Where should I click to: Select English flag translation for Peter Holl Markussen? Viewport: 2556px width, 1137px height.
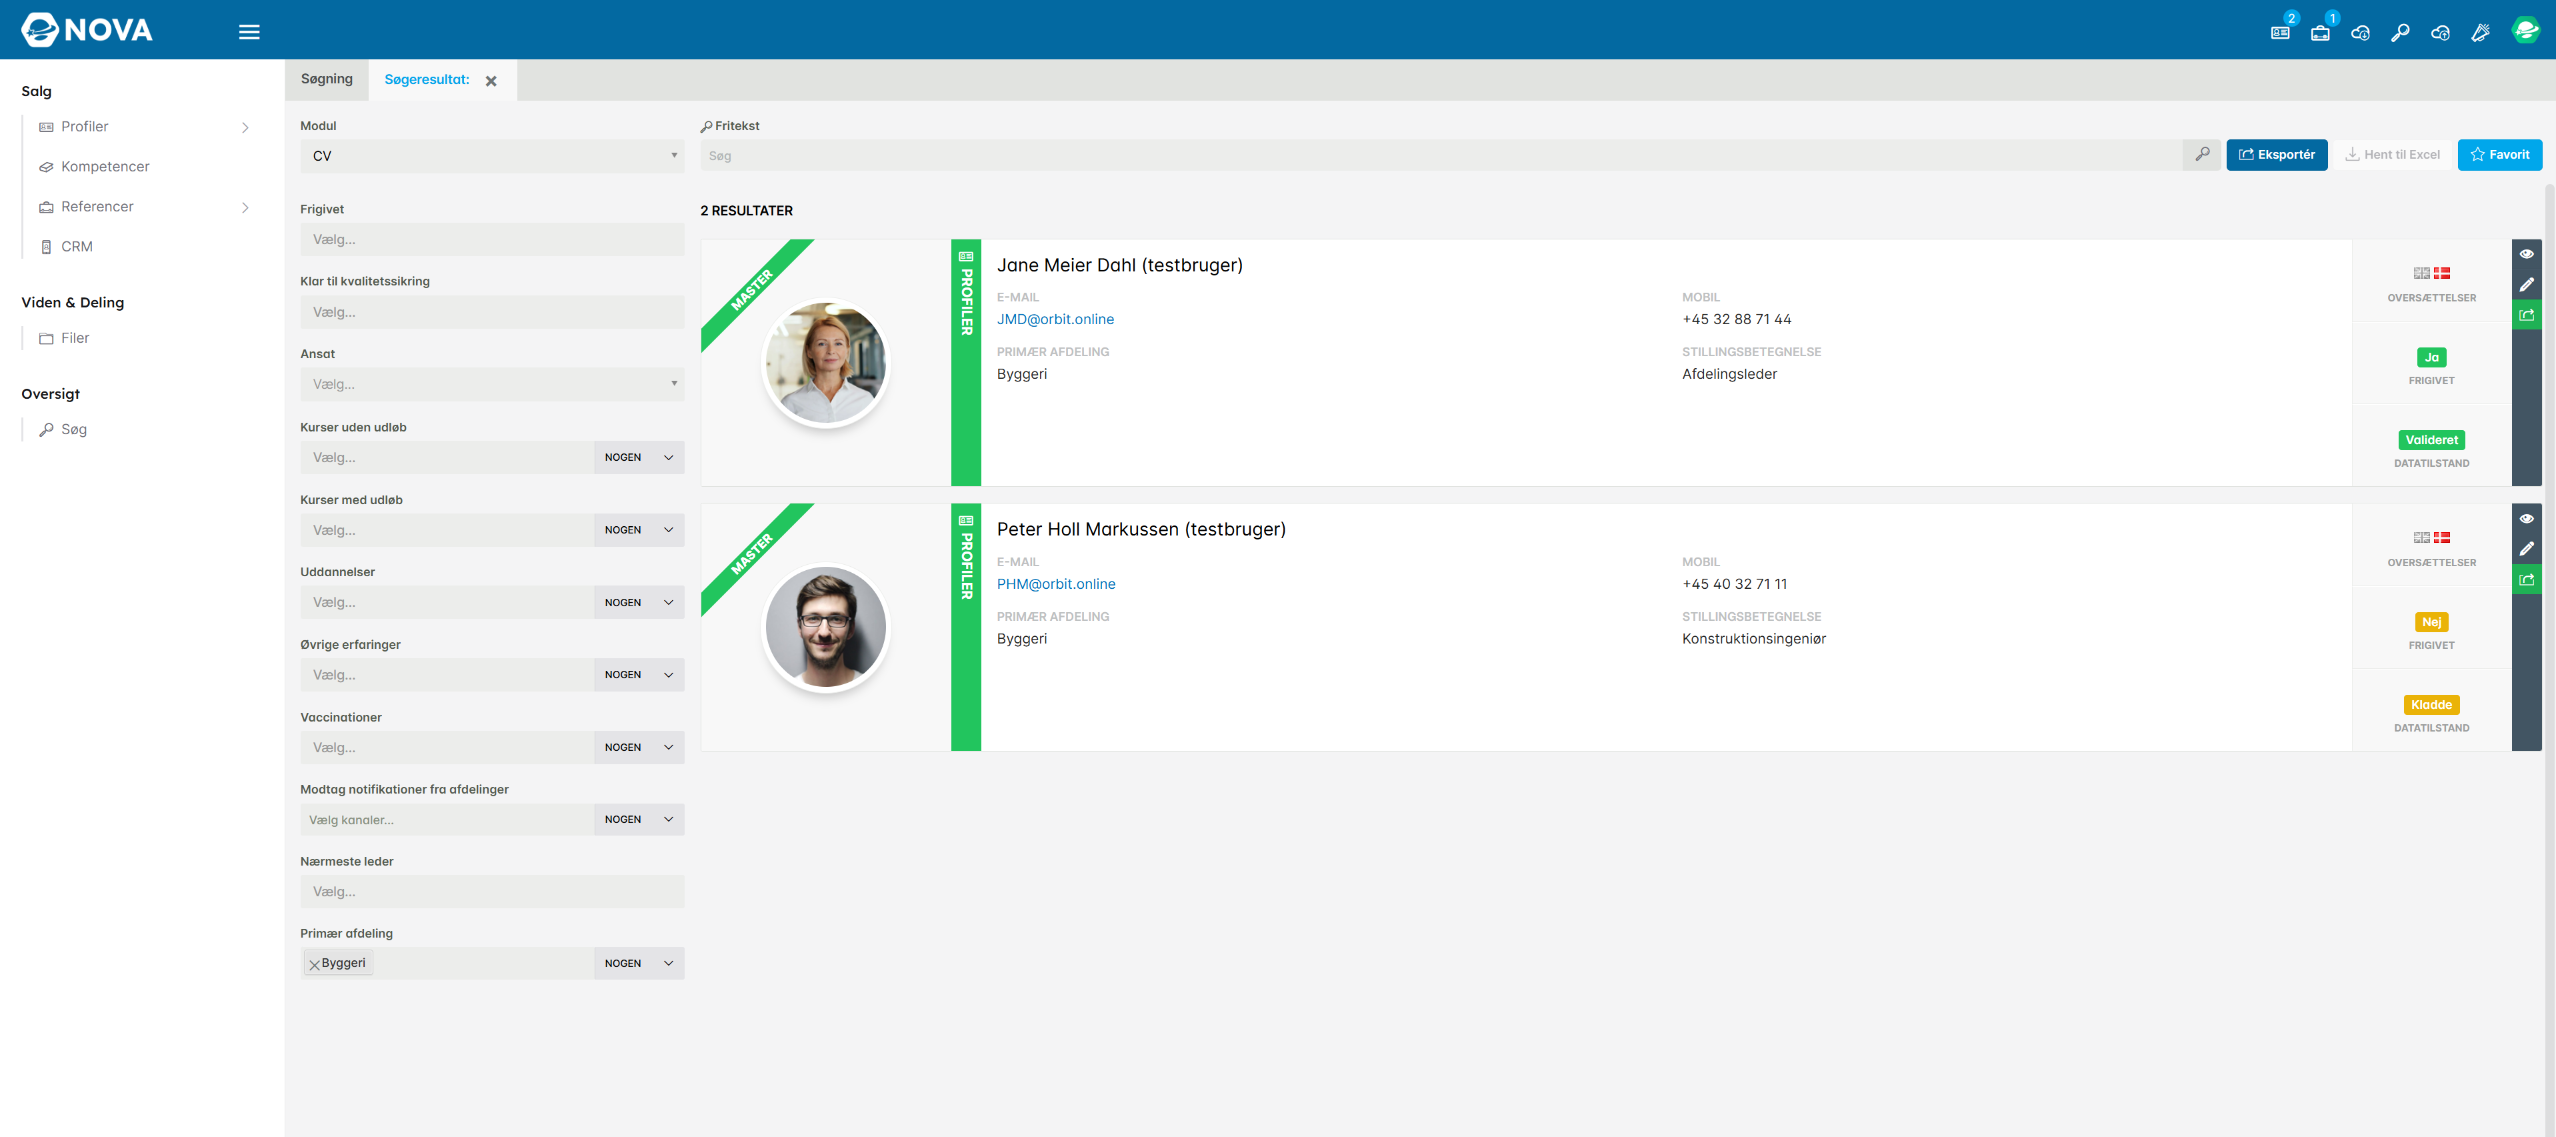2421,538
